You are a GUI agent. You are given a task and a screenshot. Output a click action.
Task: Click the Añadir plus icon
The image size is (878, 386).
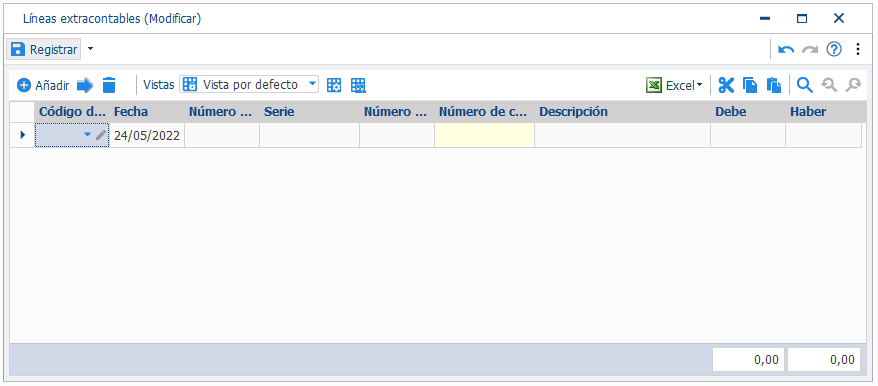[24, 85]
